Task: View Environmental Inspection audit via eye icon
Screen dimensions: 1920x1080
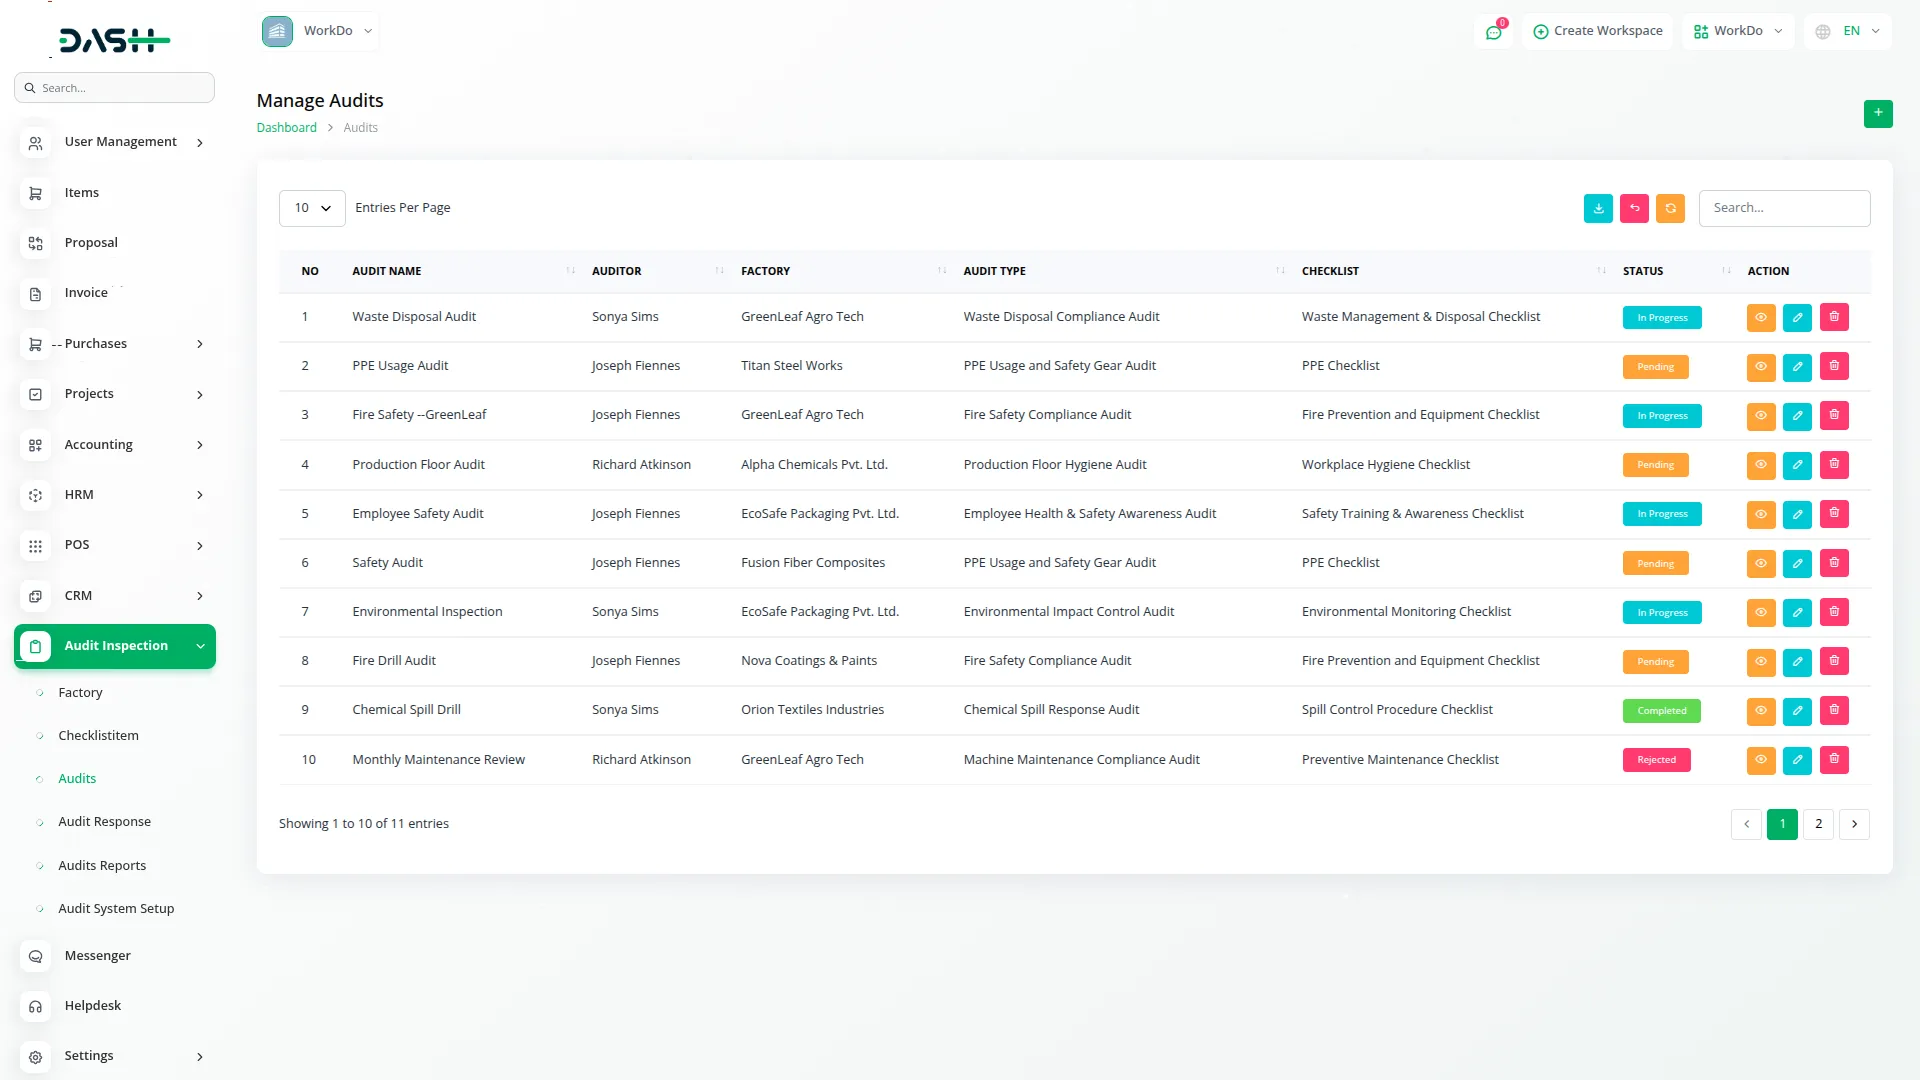Action: pos(1761,612)
